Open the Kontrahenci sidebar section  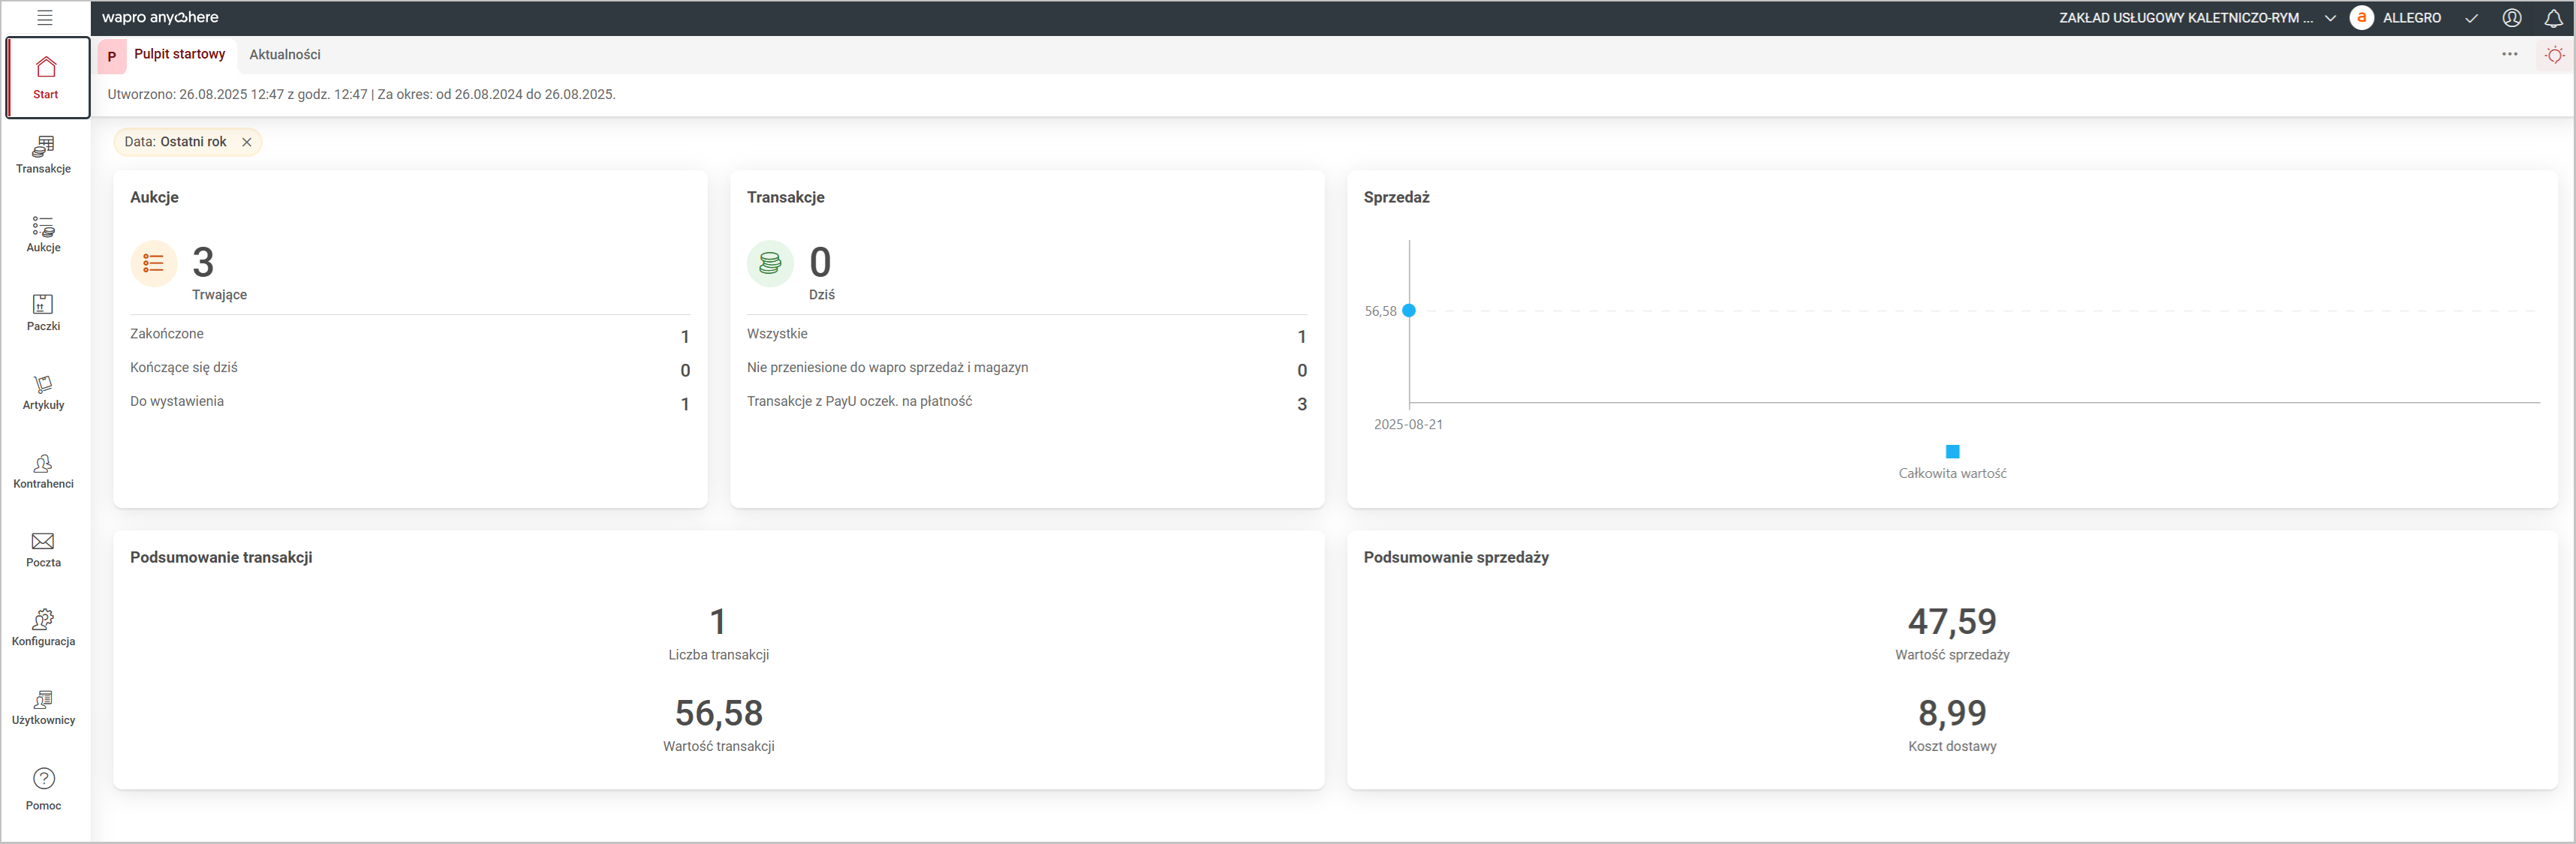(43, 470)
